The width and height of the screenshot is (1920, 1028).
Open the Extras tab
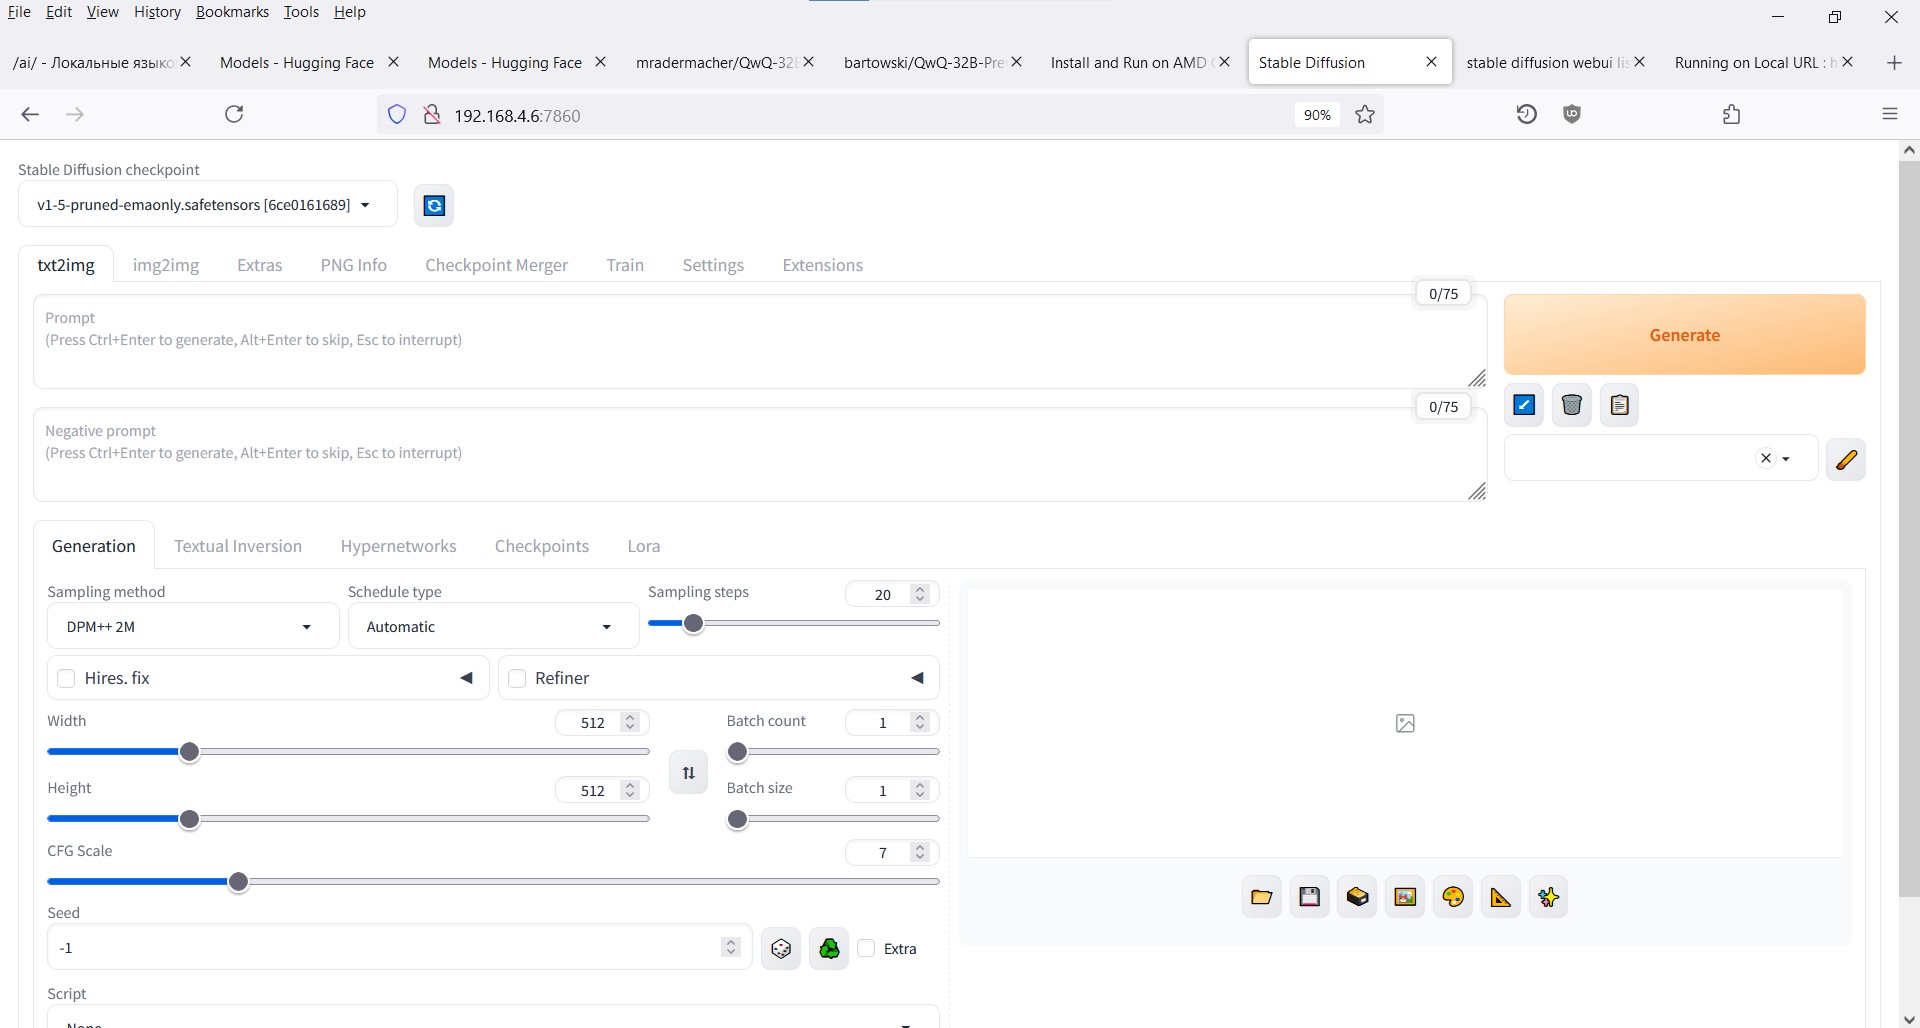click(260, 265)
